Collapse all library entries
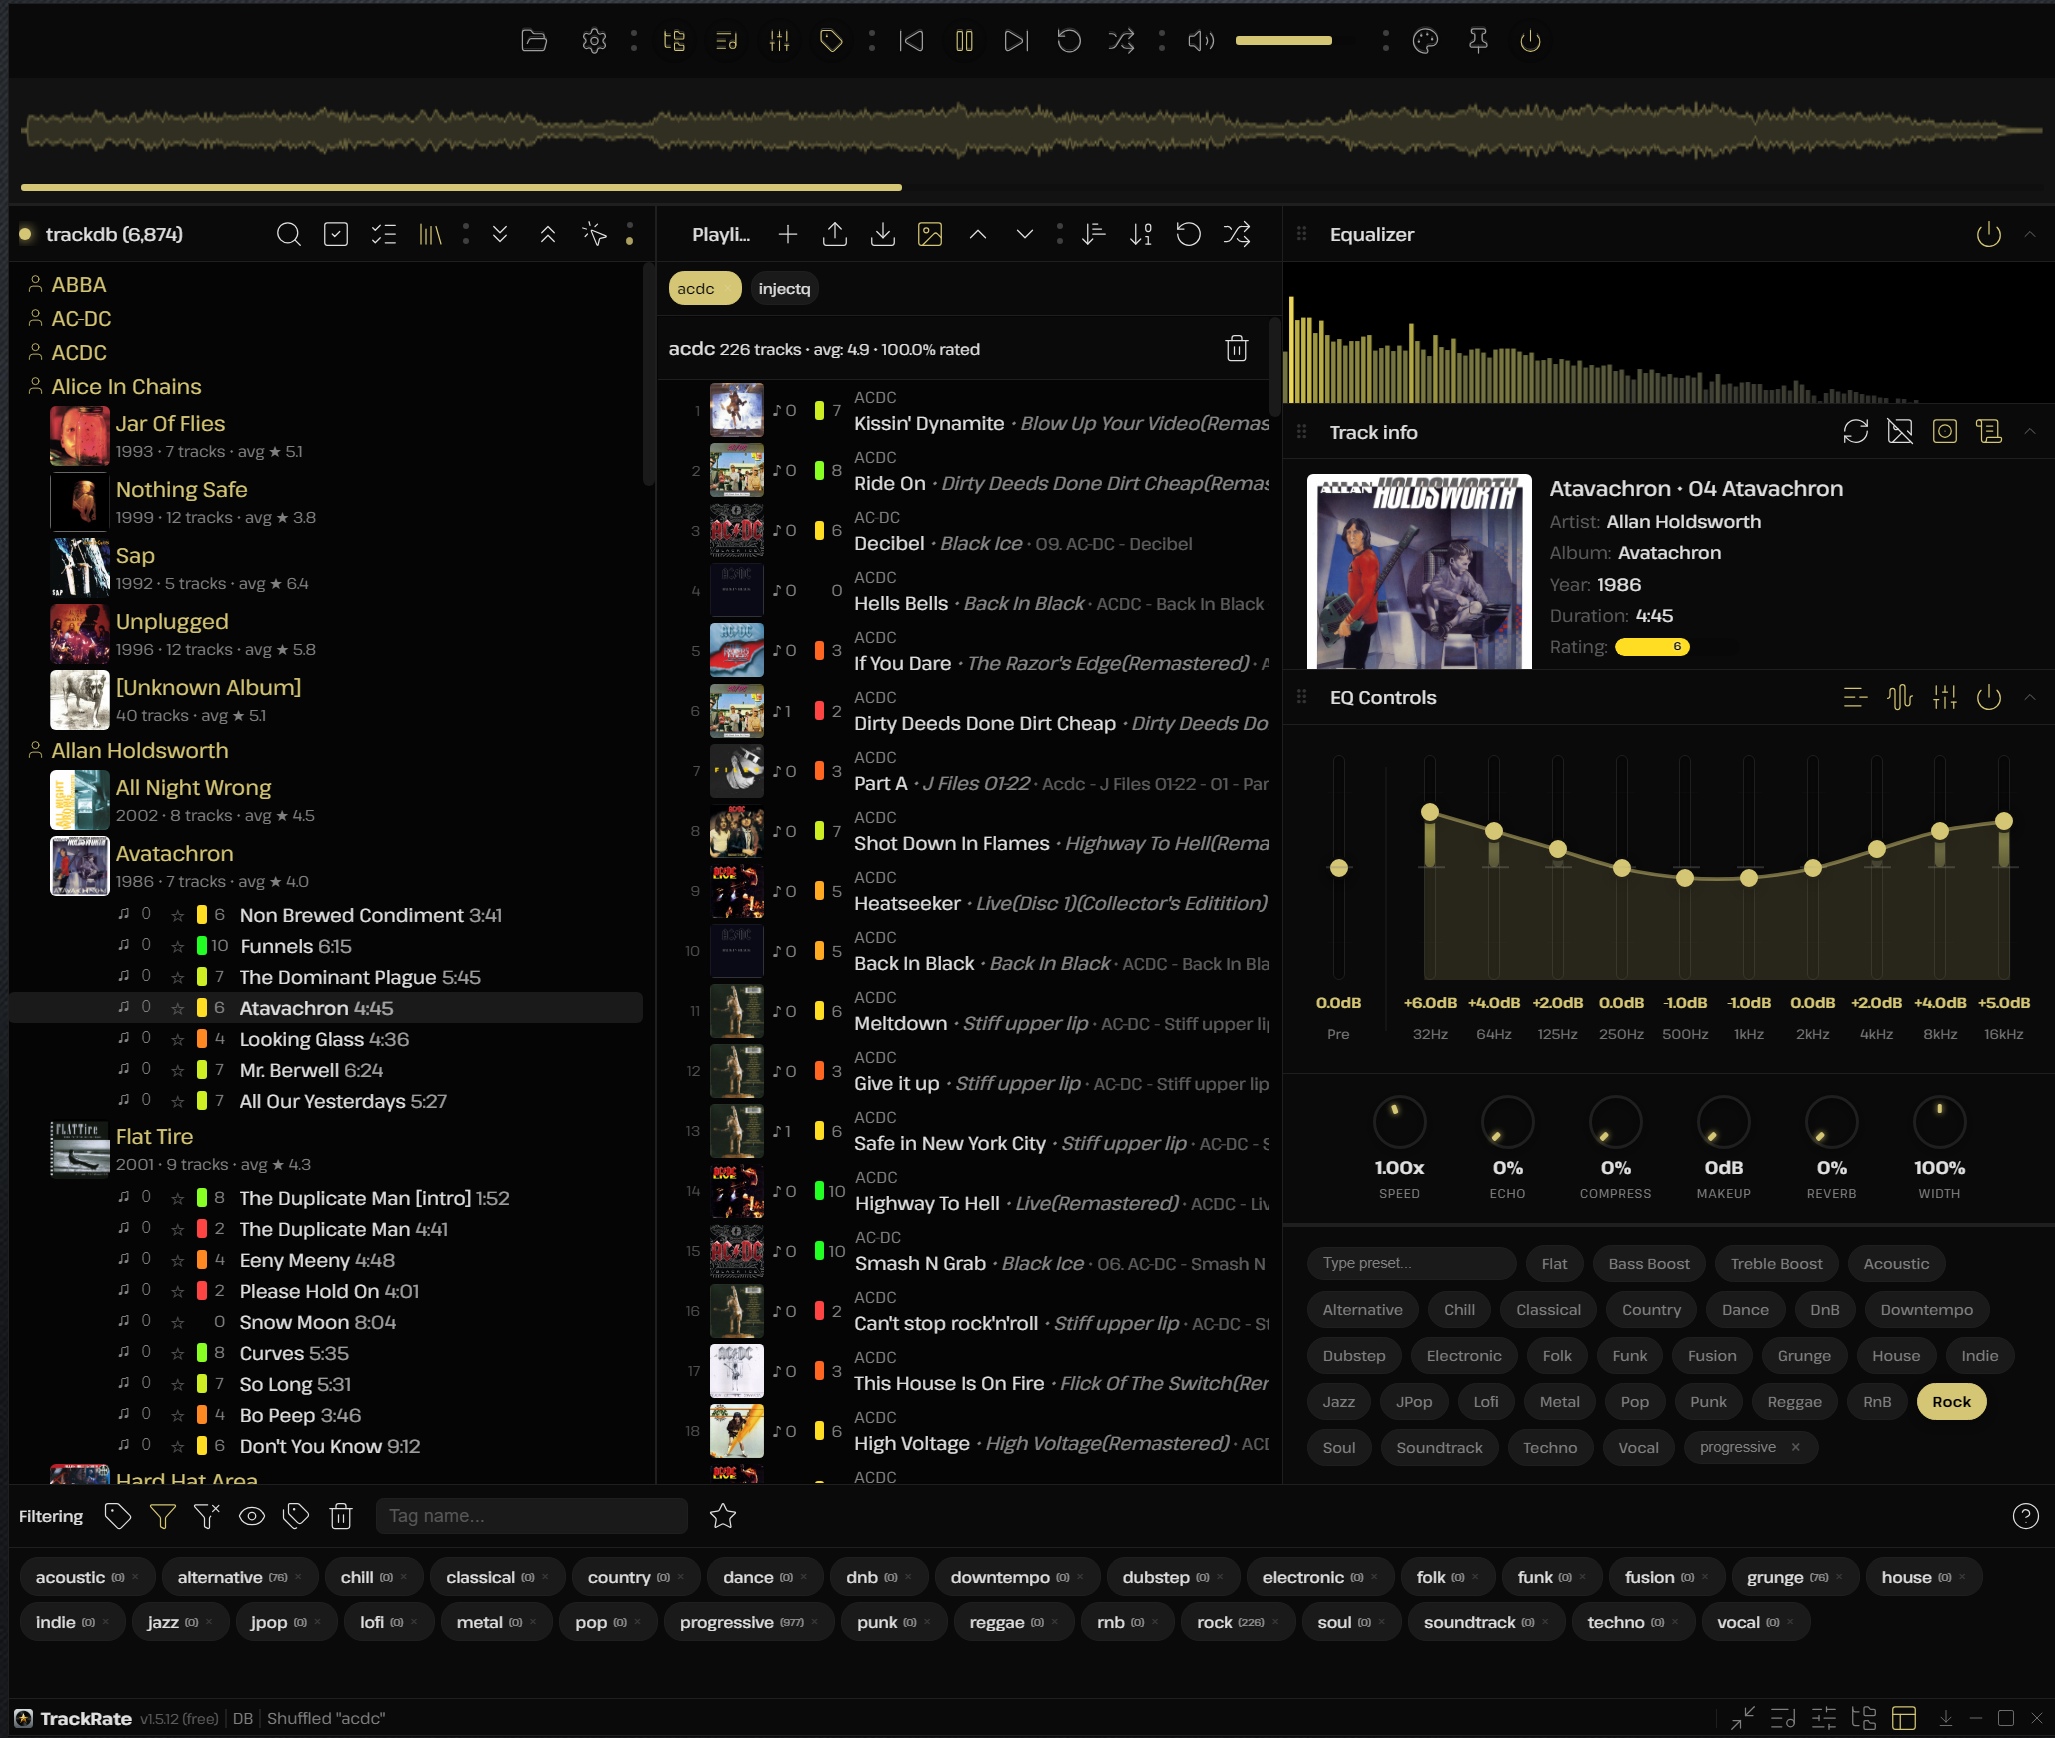This screenshot has width=2055, height=1738. coord(548,234)
